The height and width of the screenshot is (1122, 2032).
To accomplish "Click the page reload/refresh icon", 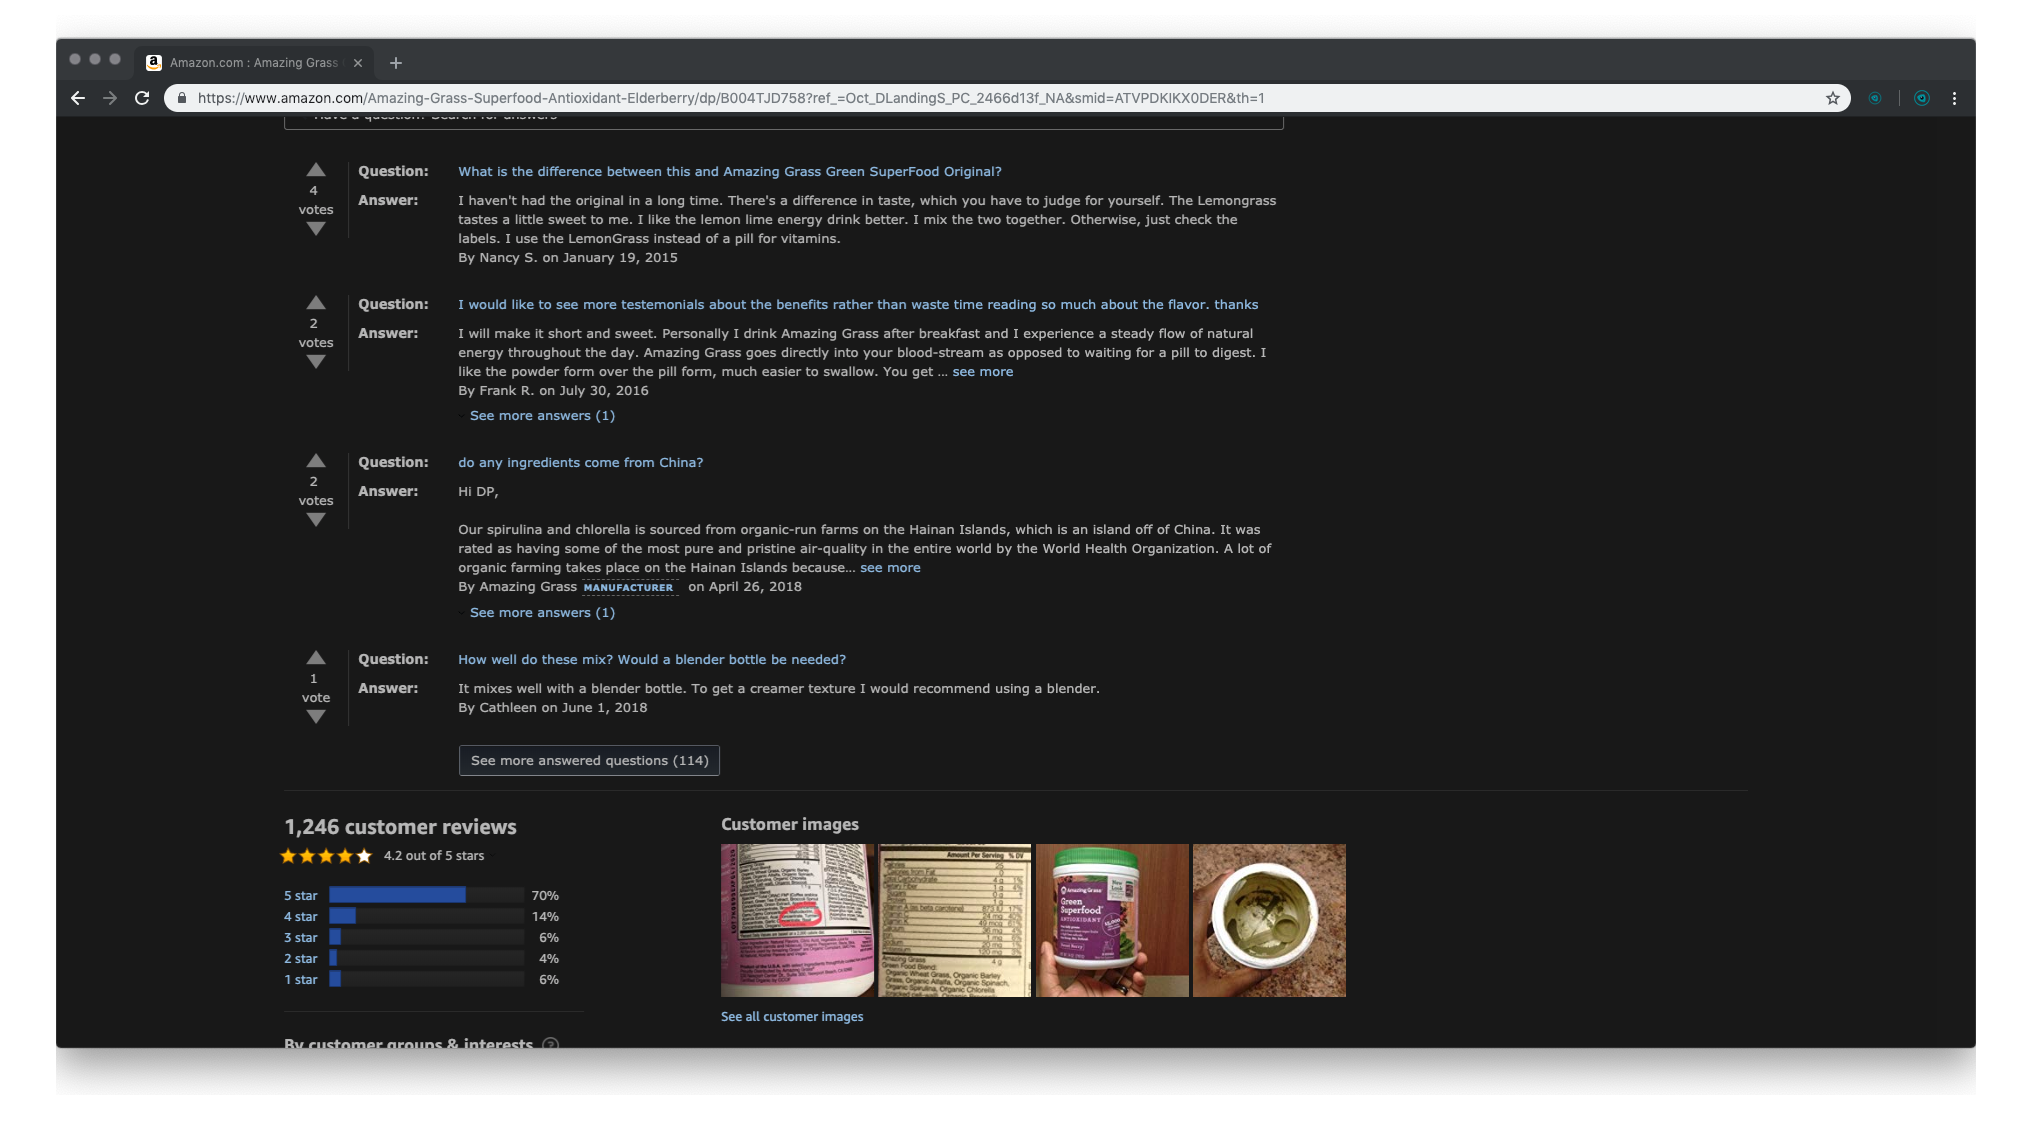I will (x=142, y=97).
